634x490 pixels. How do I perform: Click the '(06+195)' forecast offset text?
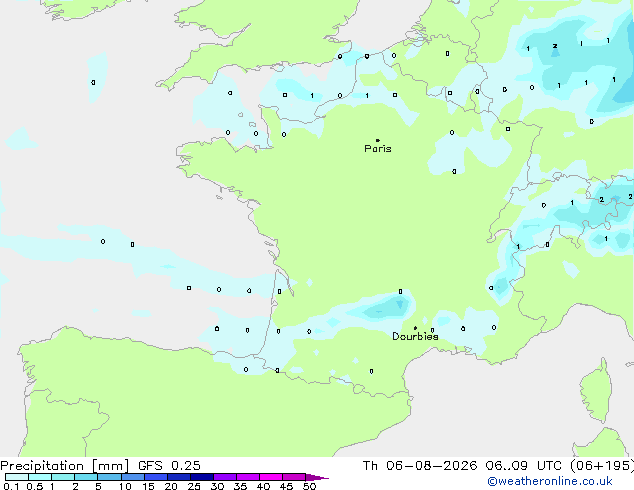click(602, 466)
